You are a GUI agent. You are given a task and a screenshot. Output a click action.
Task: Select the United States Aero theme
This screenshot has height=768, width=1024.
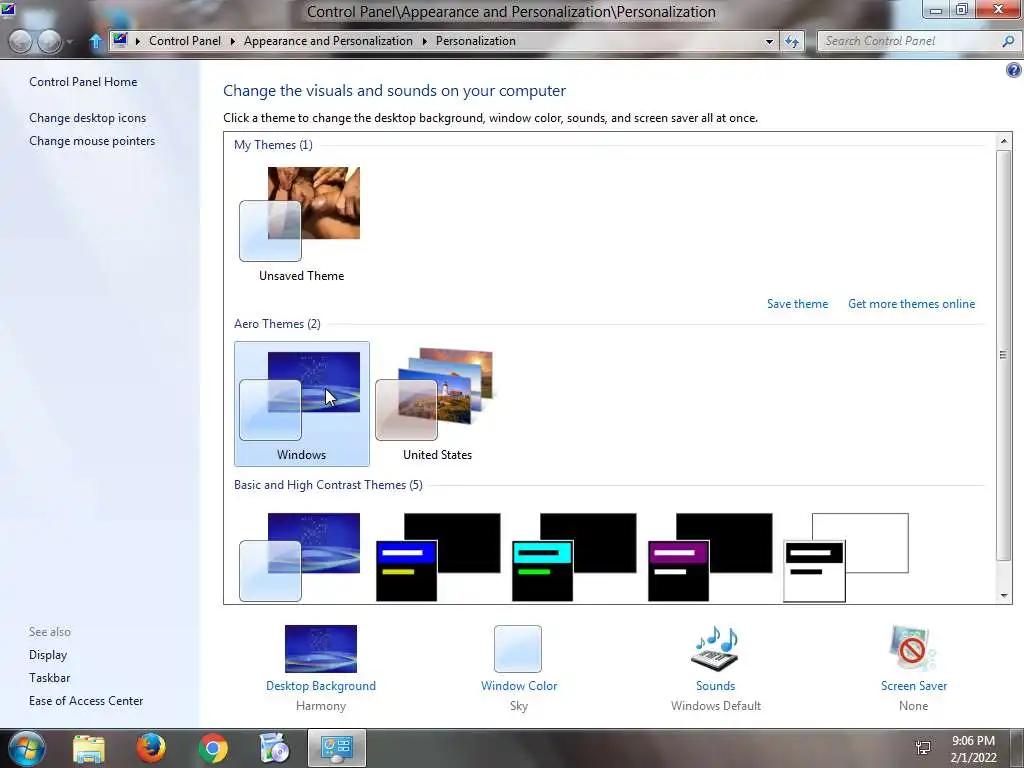437,404
